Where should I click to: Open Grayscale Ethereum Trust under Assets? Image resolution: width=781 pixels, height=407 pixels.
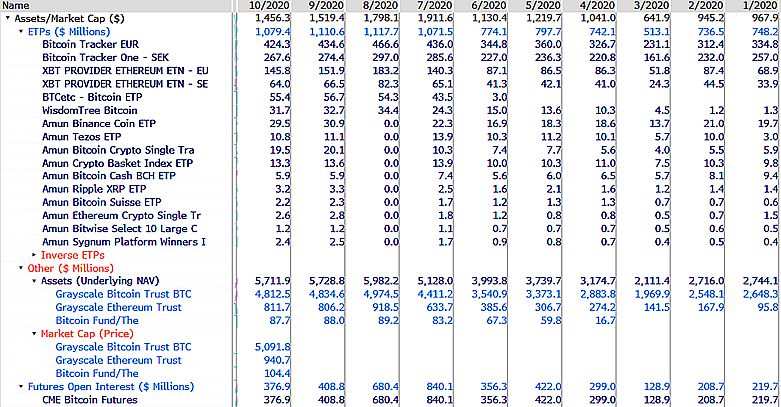(119, 307)
